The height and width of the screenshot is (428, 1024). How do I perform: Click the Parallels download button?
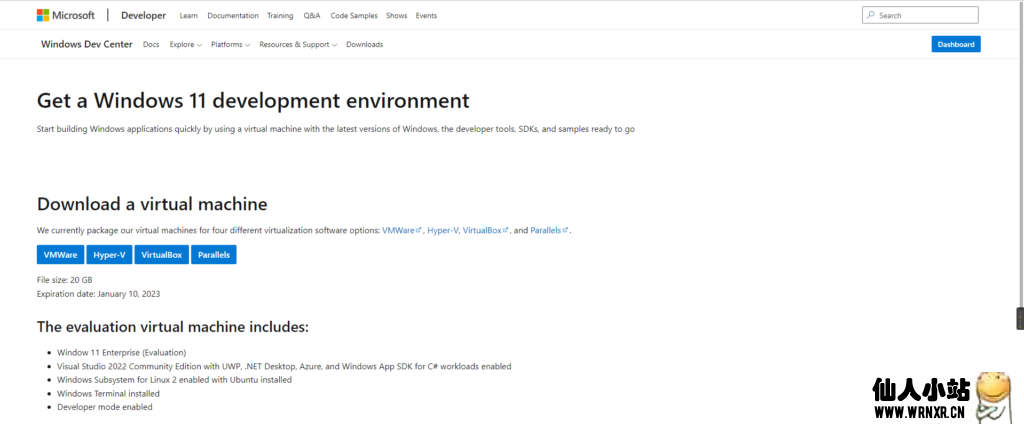(213, 255)
